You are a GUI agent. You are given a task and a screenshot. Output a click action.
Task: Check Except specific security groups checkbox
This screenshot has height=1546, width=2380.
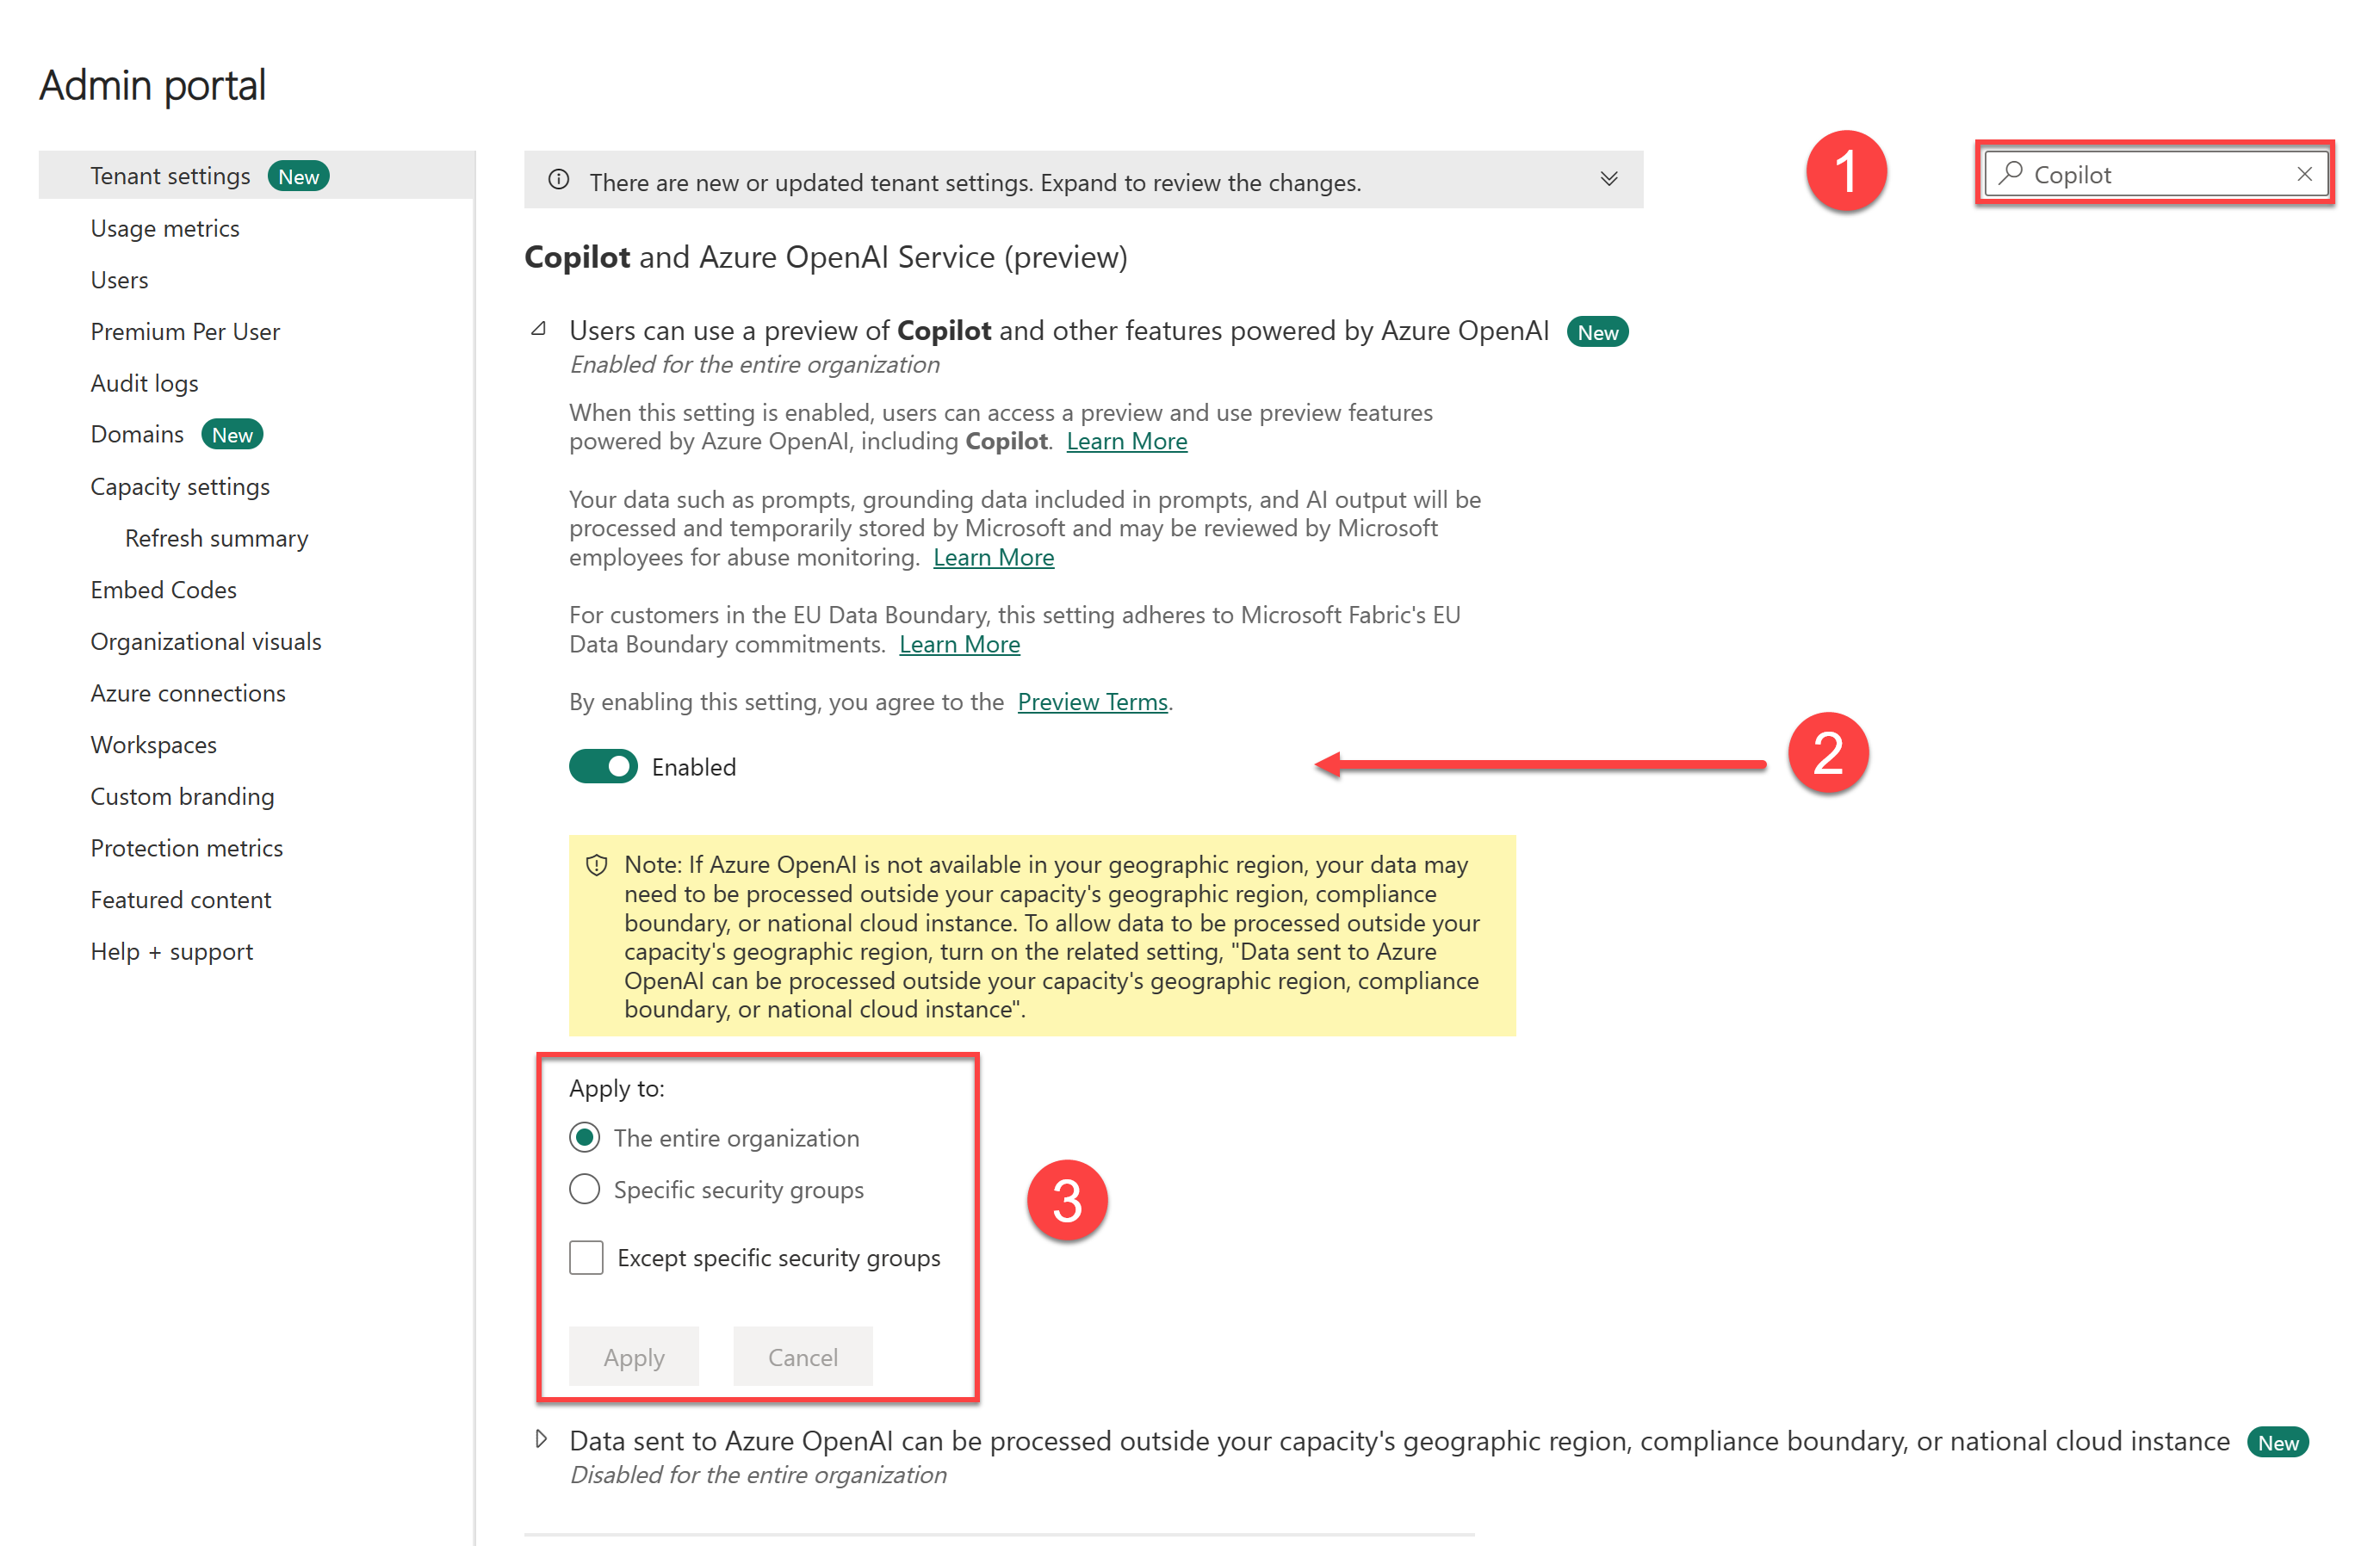[586, 1258]
